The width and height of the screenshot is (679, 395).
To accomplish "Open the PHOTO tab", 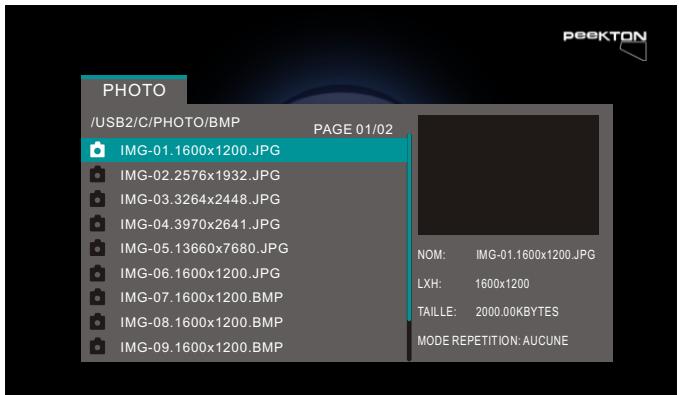I will [134, 90].
